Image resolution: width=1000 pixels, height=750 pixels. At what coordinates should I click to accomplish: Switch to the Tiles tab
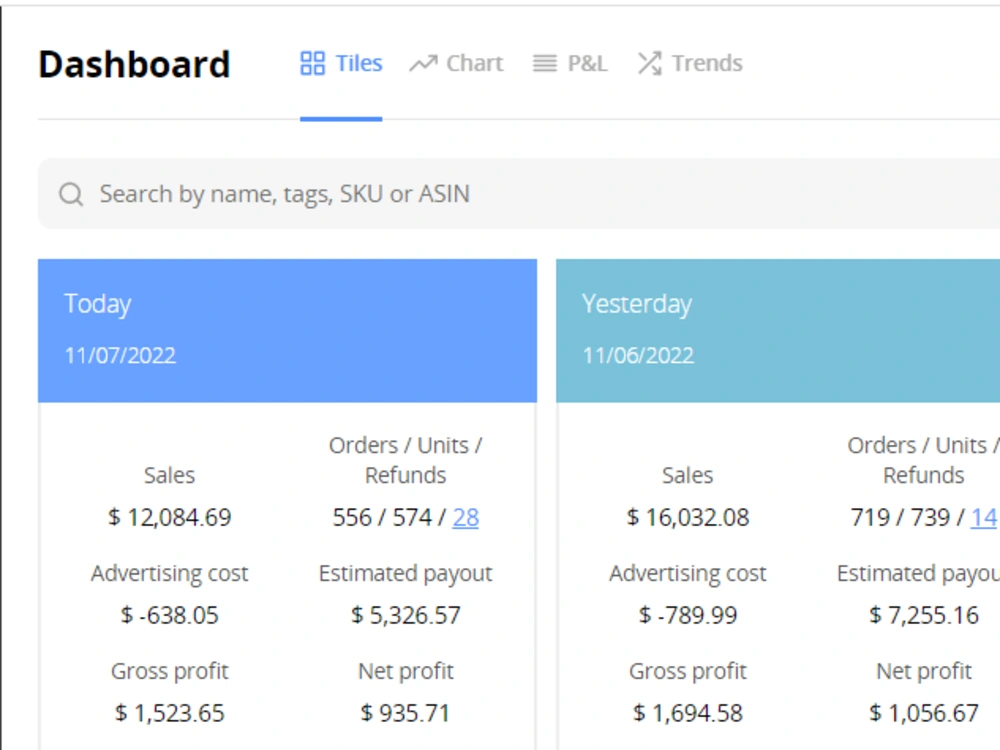[x=341, y=63]
